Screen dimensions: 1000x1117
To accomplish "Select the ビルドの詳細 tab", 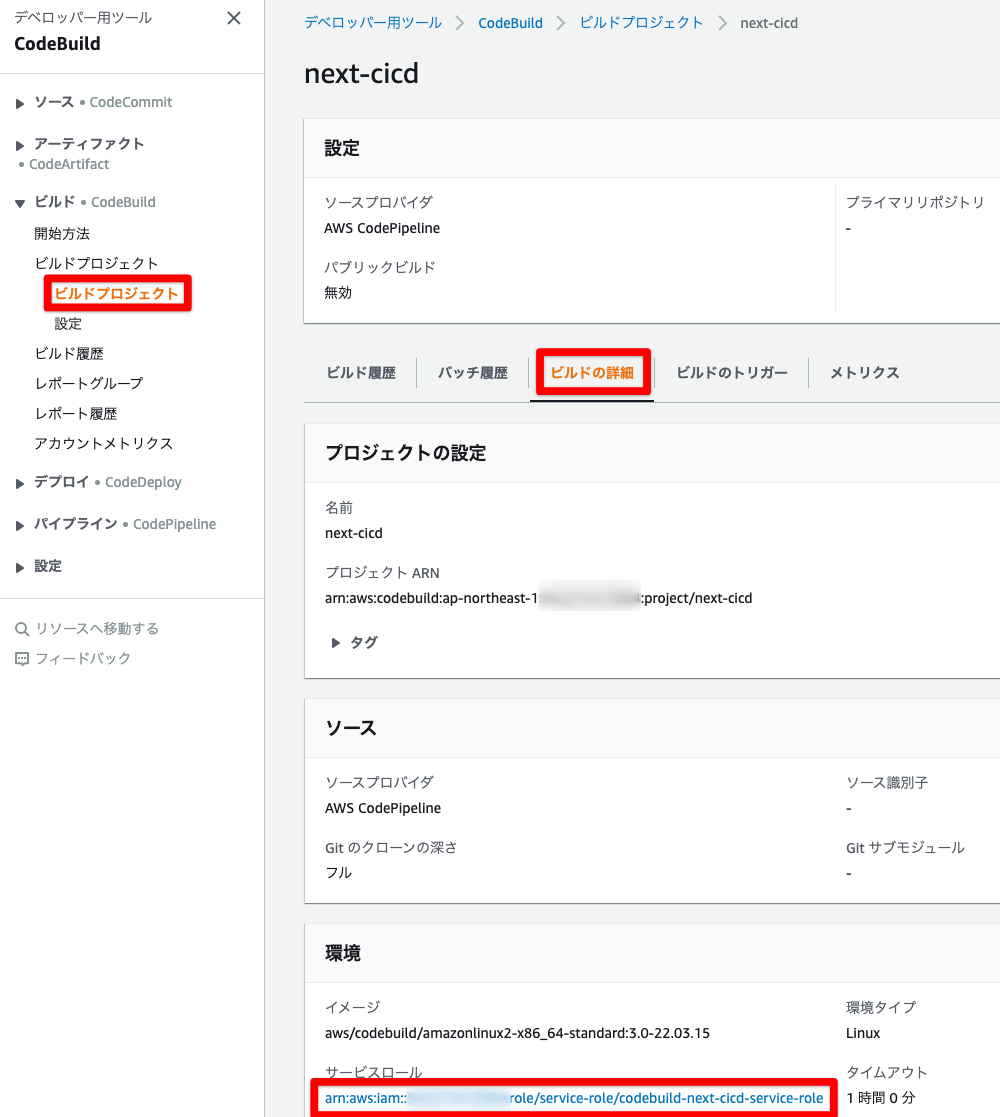I will pos(592,373).
